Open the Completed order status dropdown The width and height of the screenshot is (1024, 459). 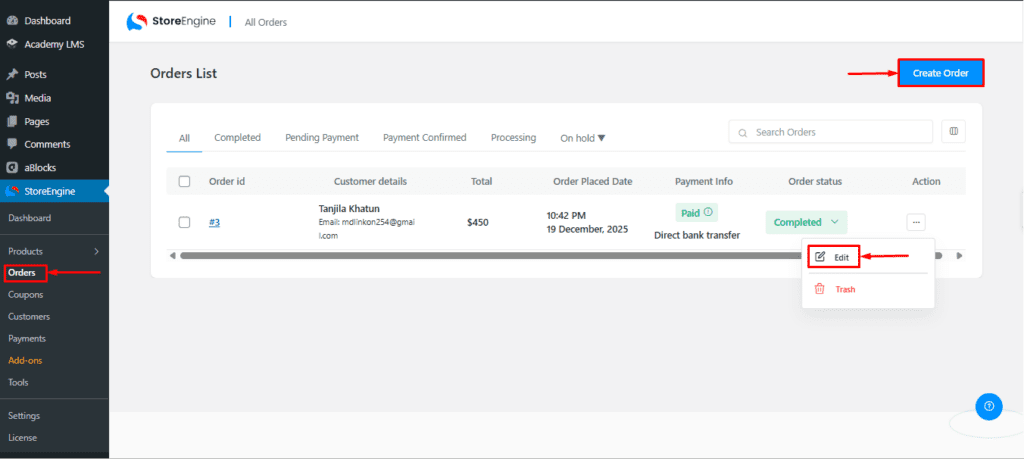pyautogui.click(x=806, y=222)
